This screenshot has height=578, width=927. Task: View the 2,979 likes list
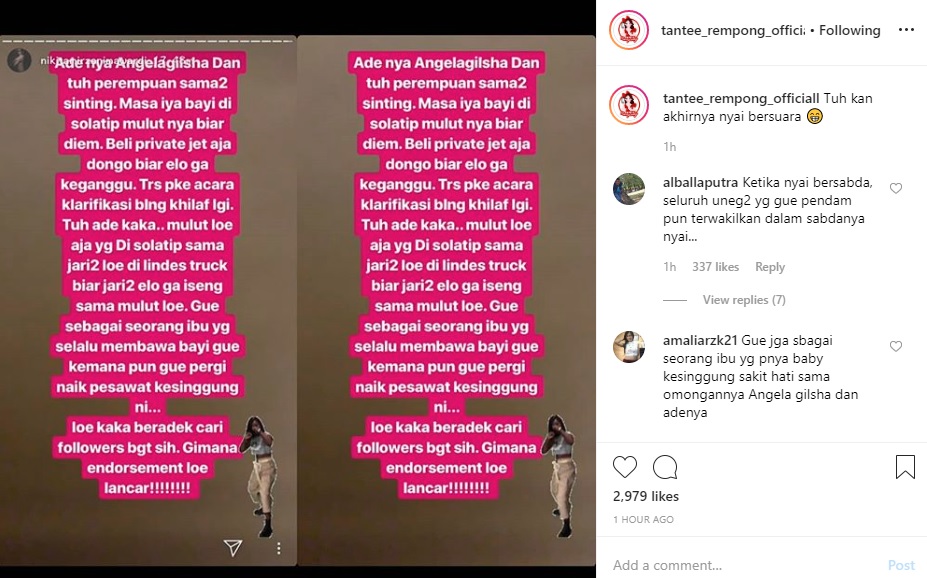pos(646,496)
